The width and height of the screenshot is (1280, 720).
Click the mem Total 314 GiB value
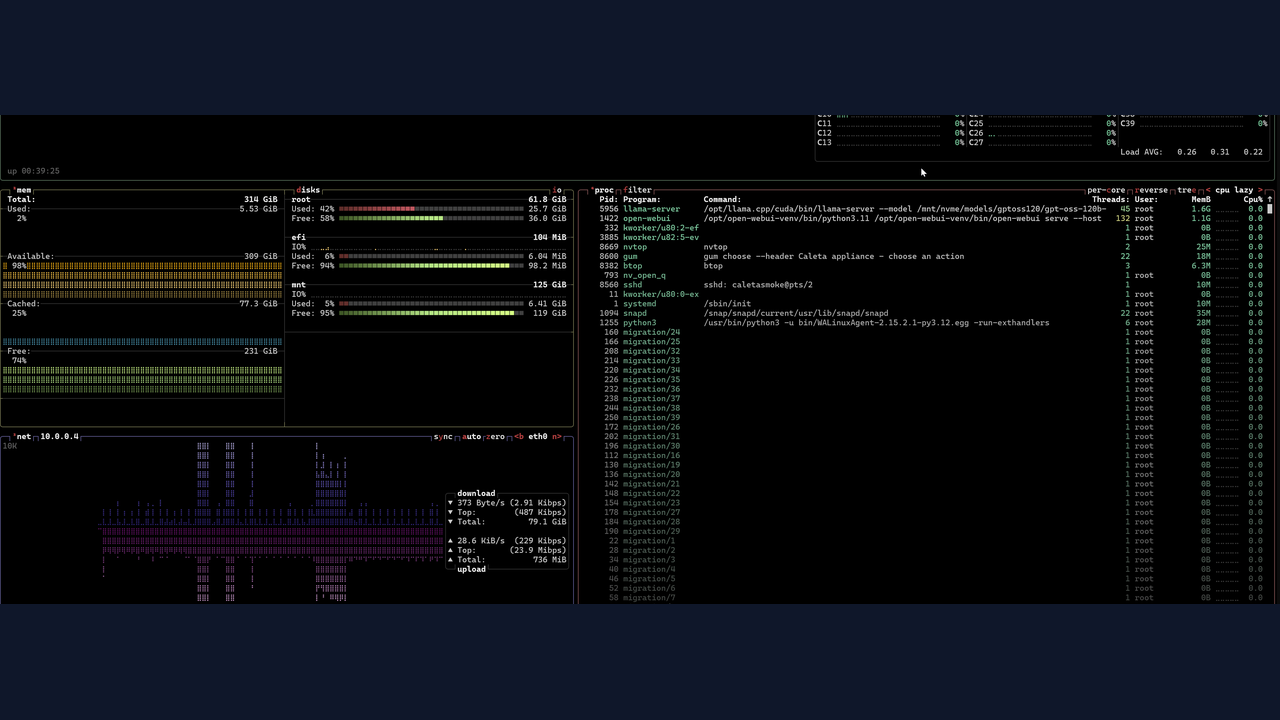click(x=261, y=199)
